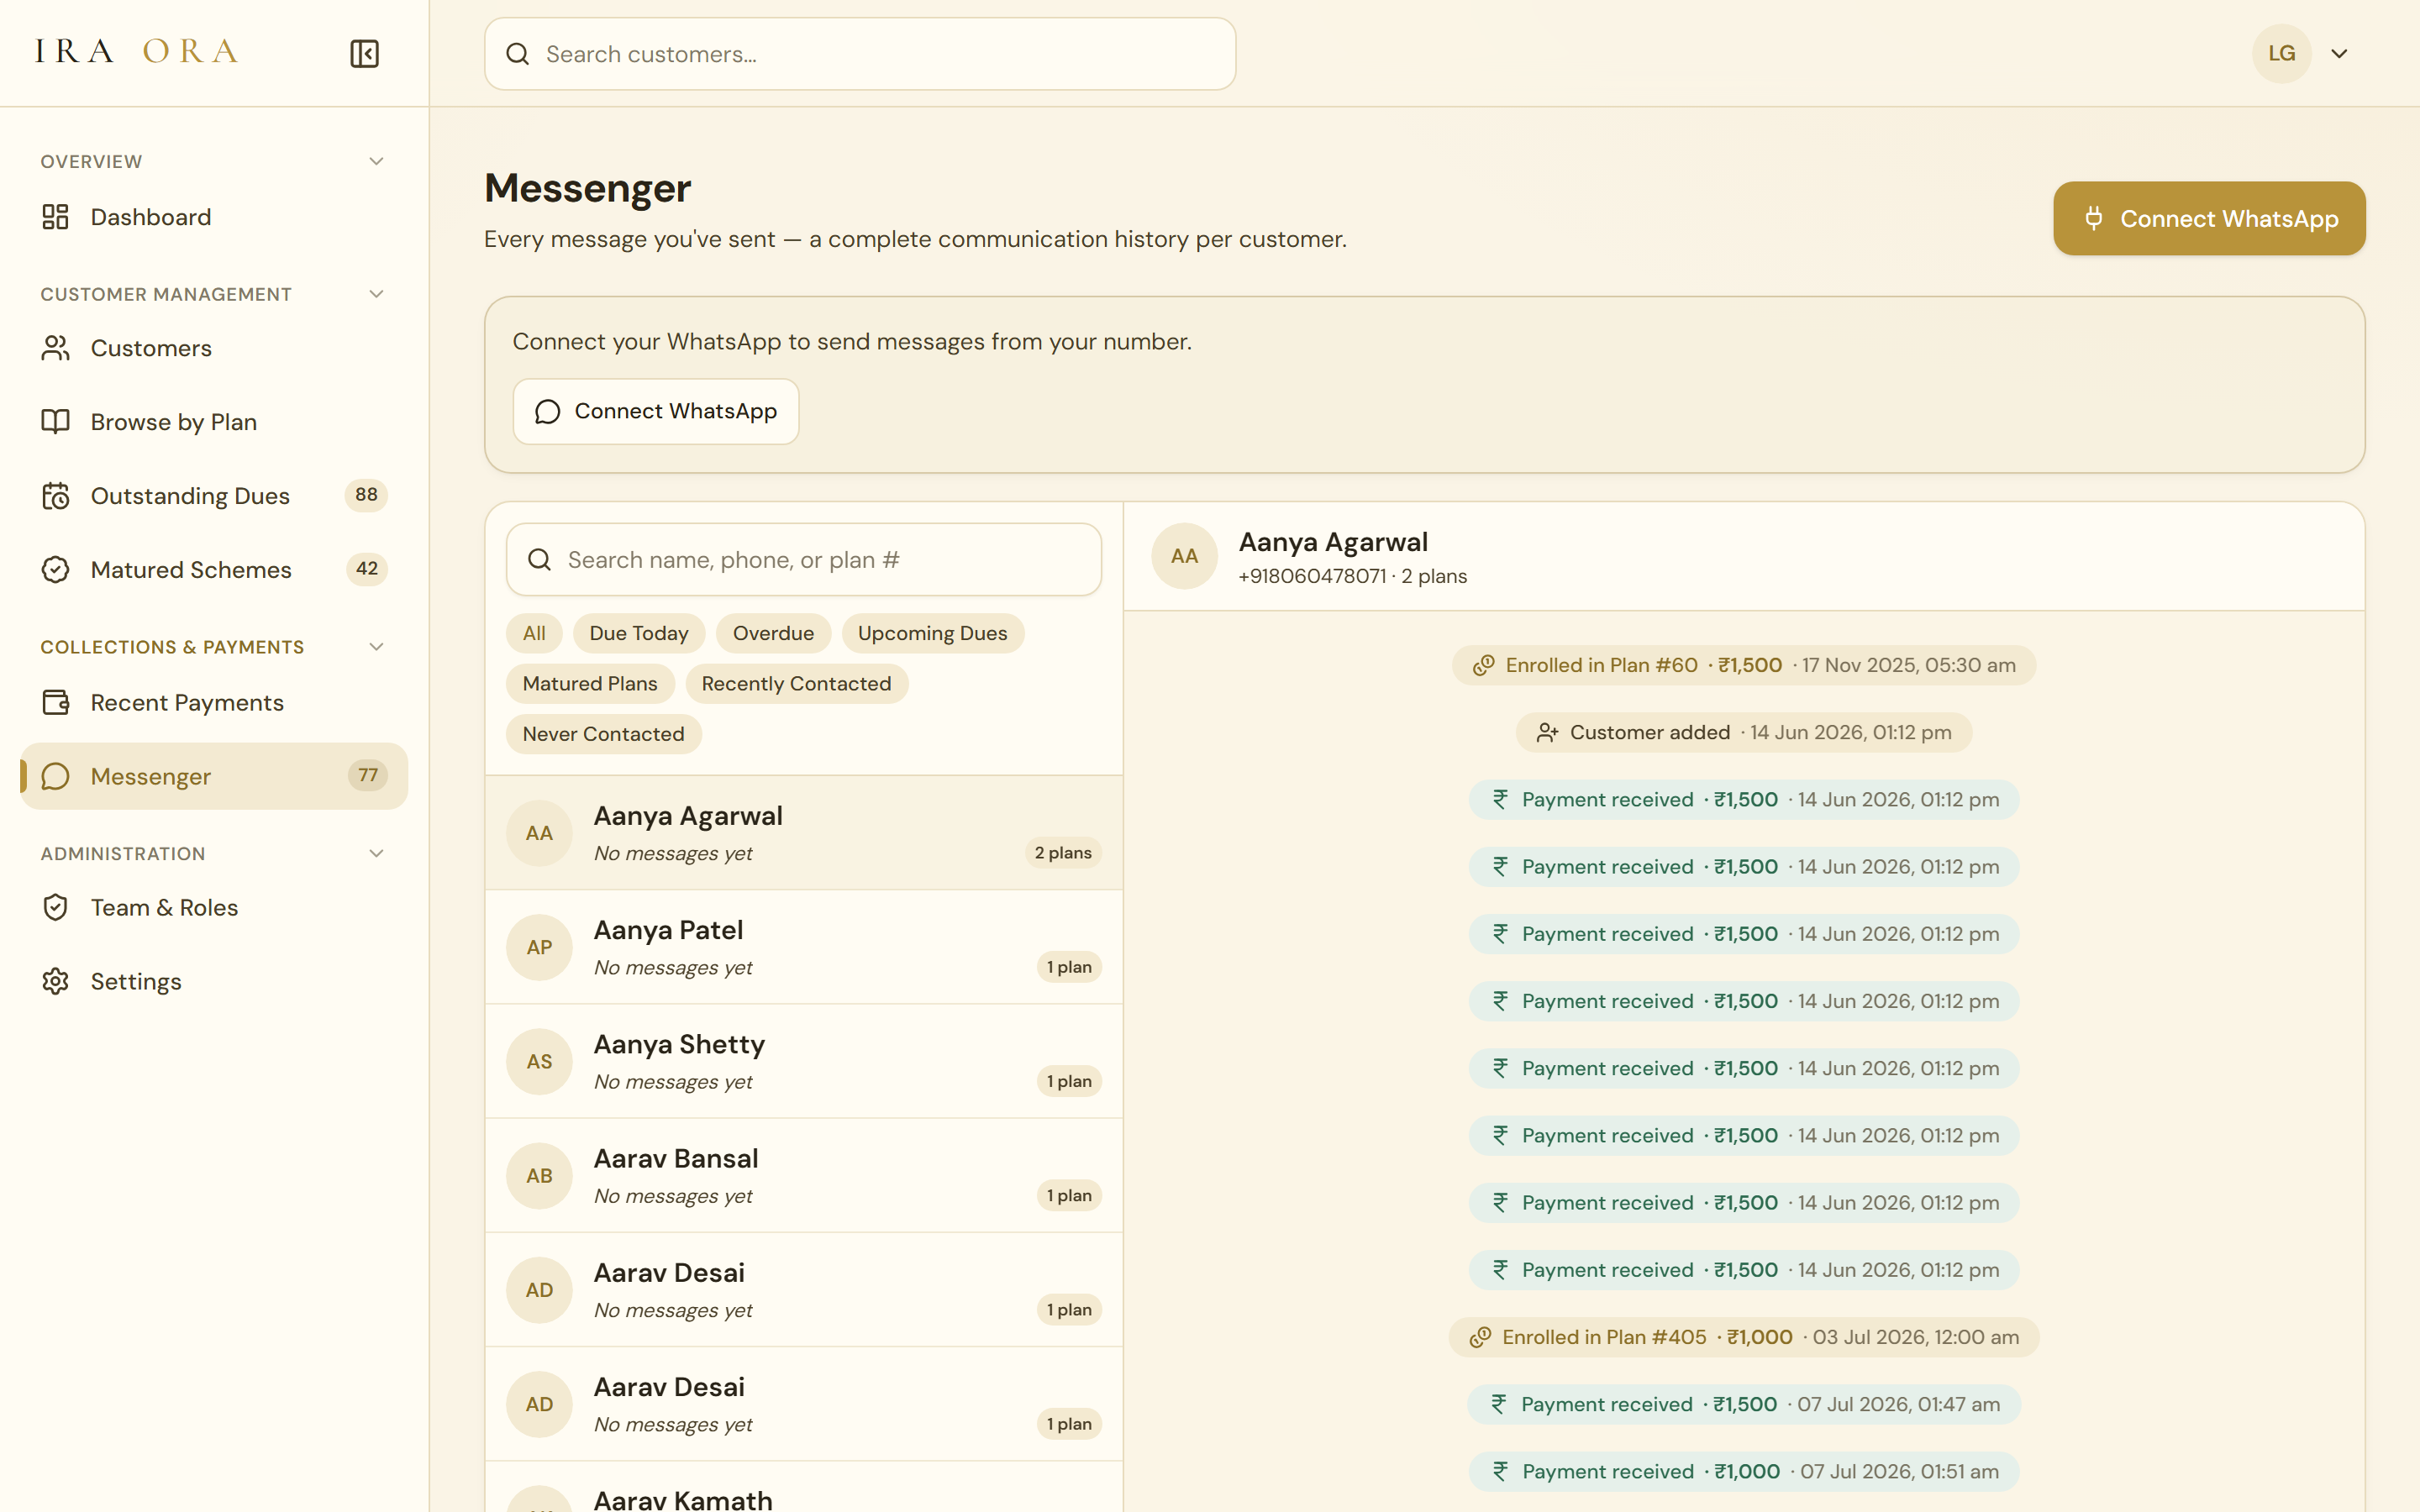Click the Recent Payments wallet icon
Viewport: 2420px width, 1512px height.
point(55,703)
